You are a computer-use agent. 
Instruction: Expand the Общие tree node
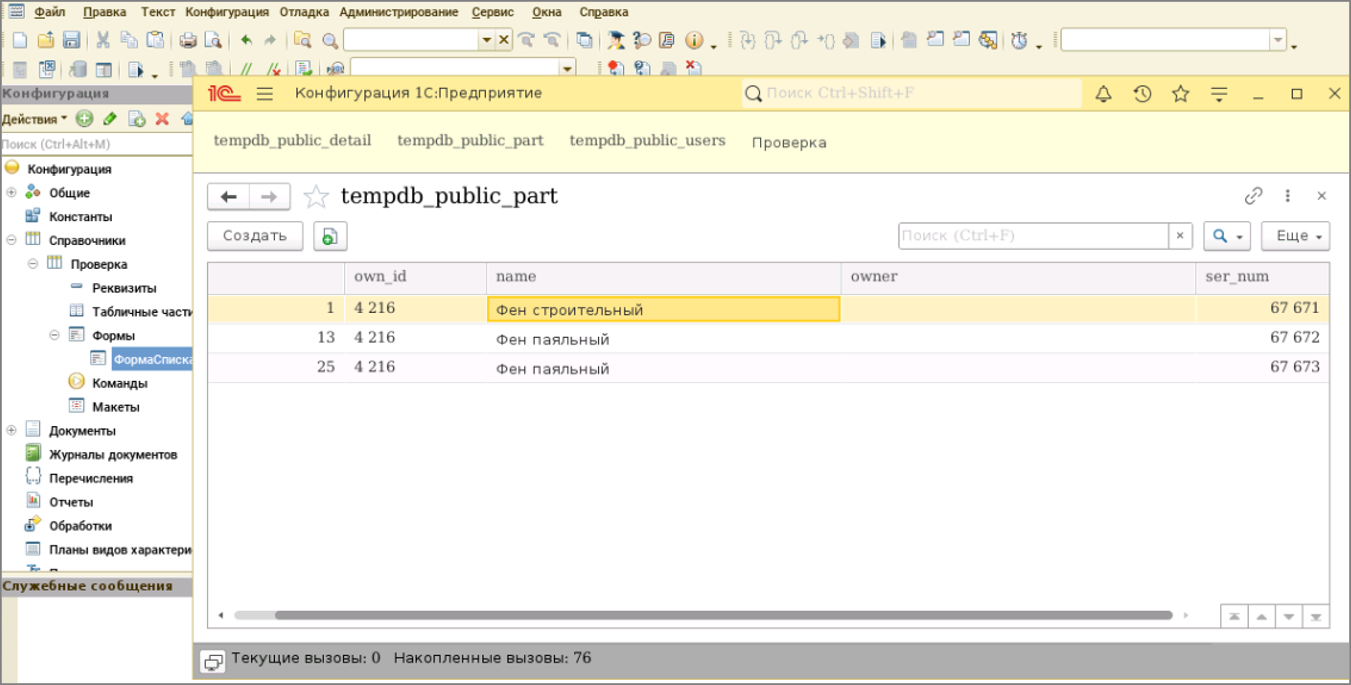pyautogui.click(x=11, y=193)
